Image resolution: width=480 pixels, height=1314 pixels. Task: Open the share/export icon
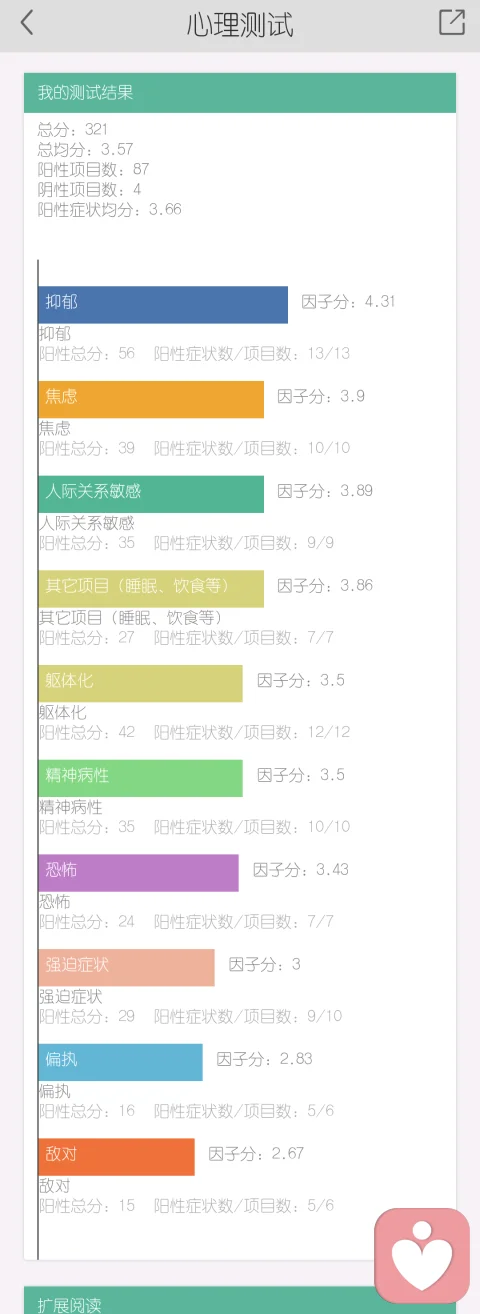pos(452,22)
